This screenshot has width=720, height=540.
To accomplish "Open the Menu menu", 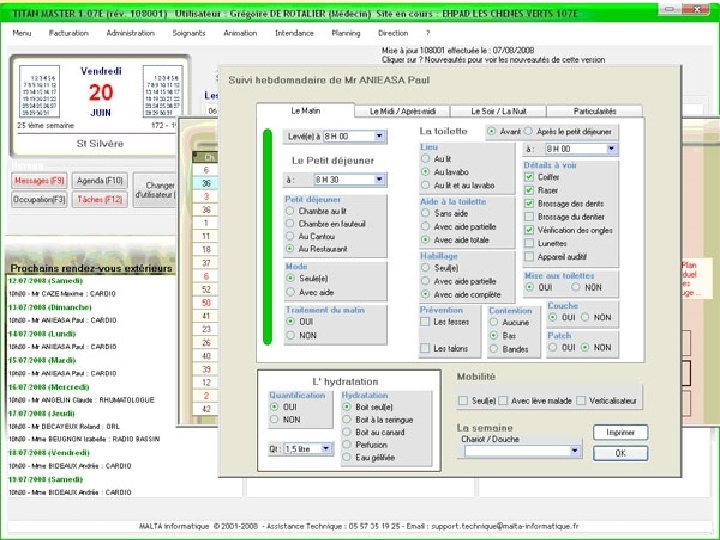I will pos(22,33).
